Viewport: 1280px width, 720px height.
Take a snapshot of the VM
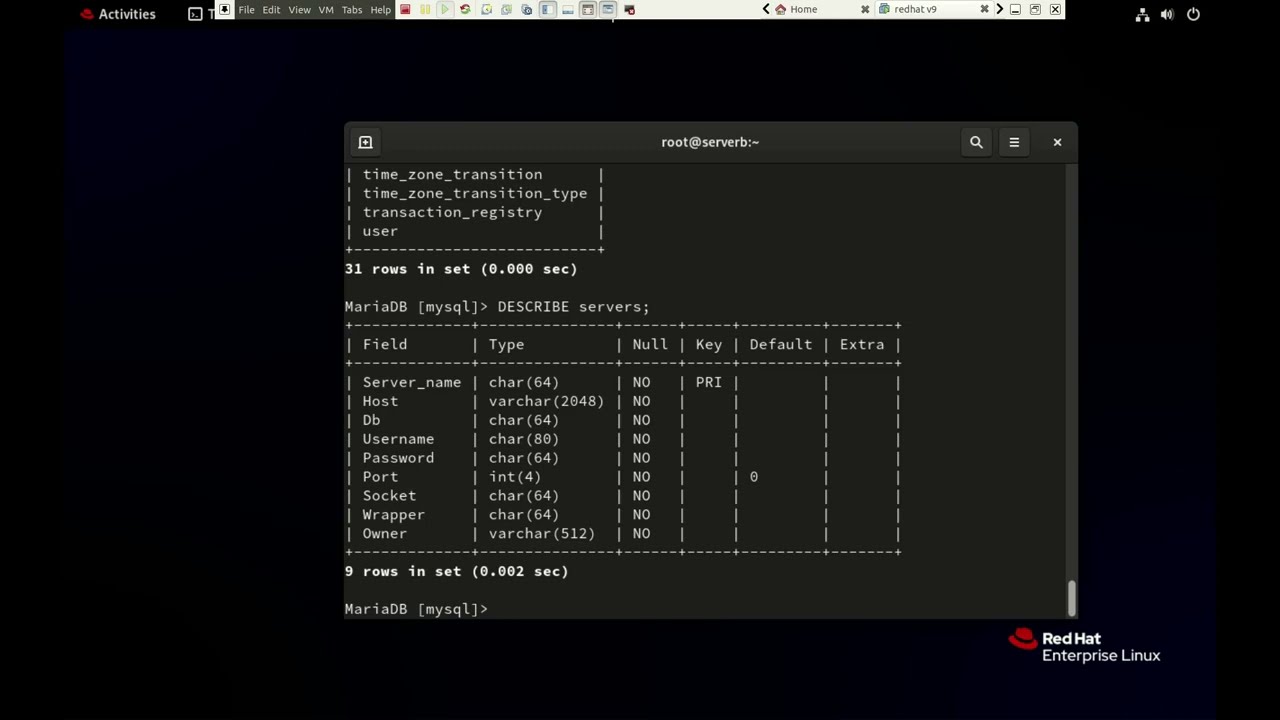tap(486, 9)
